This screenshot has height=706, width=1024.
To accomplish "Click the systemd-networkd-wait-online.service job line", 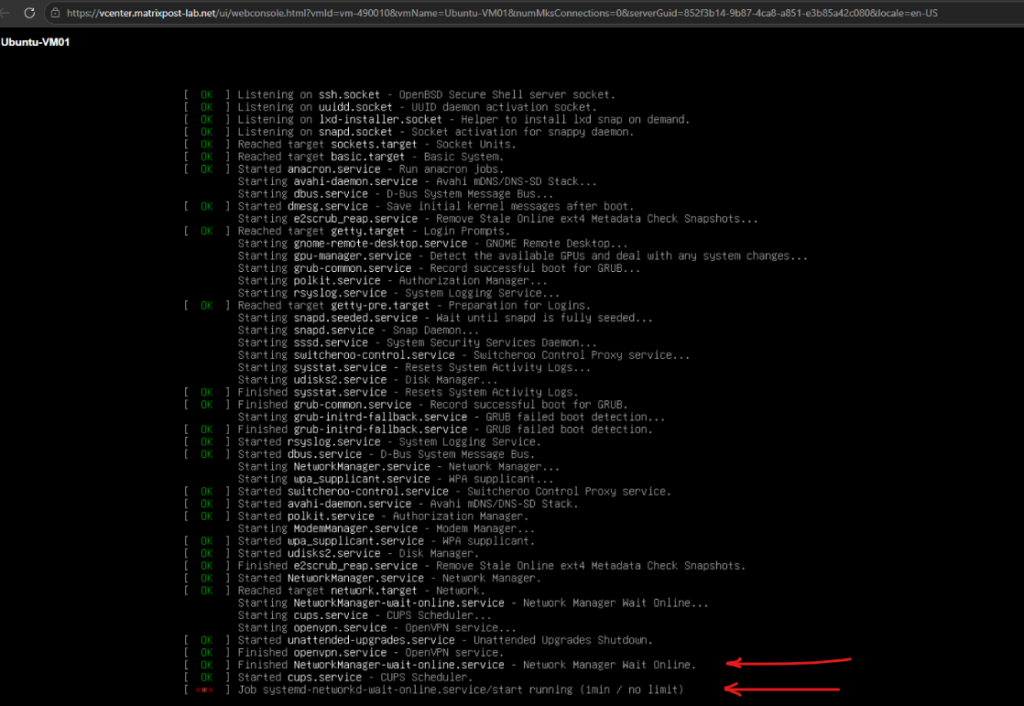I will pos(460,690).
